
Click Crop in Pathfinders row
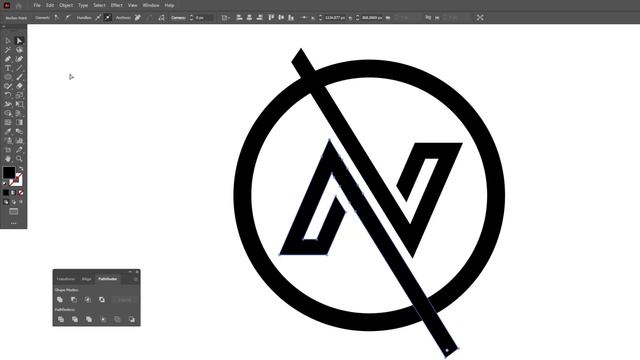103,319
